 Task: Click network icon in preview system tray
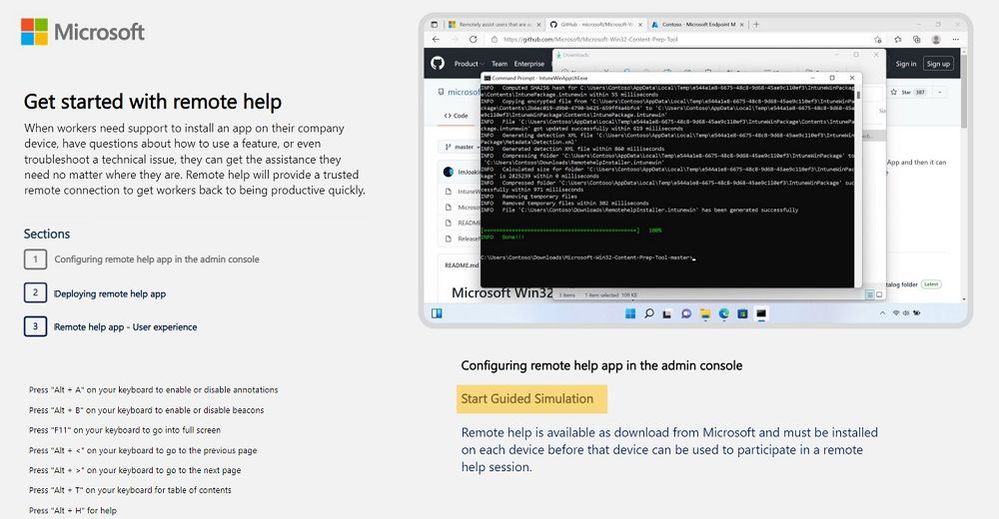click(896, 313)
